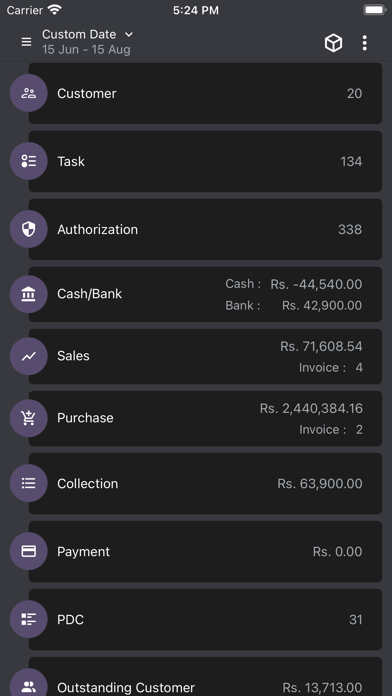Tap the Cash/Bank building icon

(28, 294)
